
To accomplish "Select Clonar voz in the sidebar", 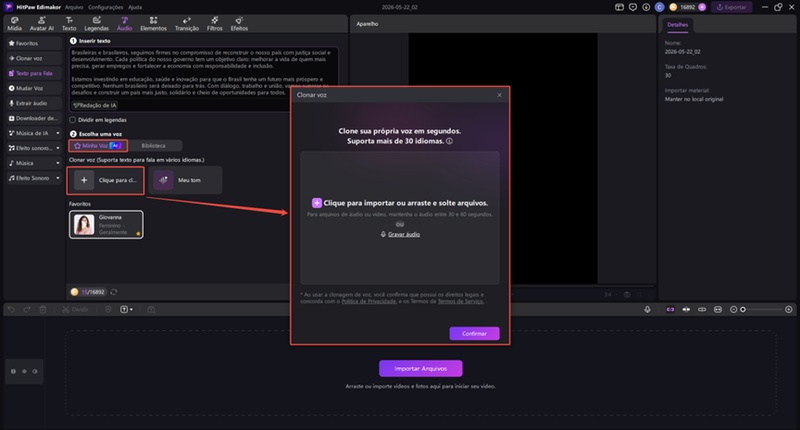I will click(x=34, y=58).
